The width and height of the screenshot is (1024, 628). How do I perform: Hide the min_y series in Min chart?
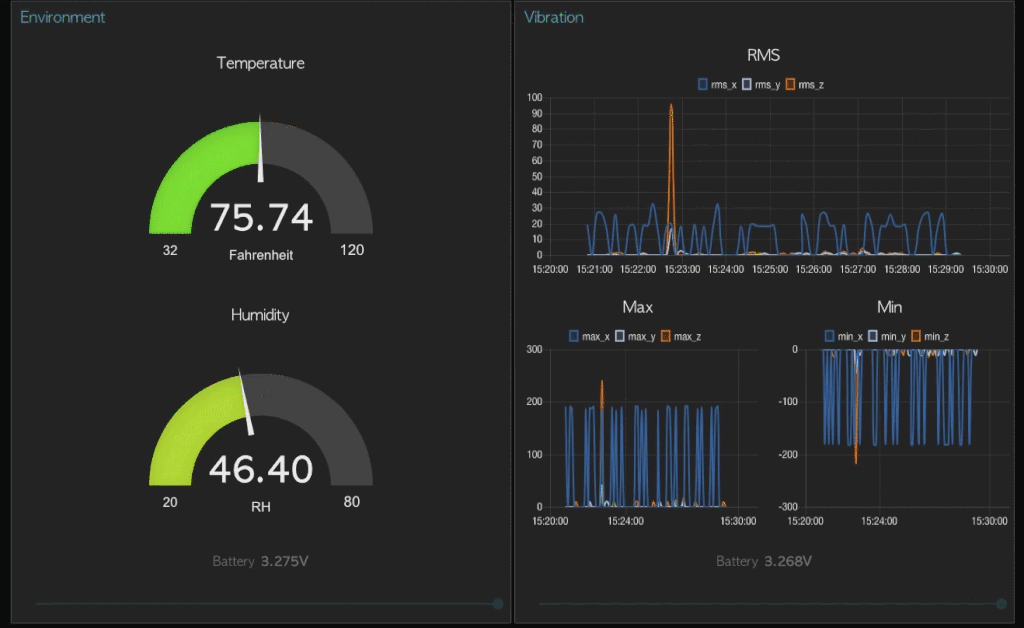890,337
